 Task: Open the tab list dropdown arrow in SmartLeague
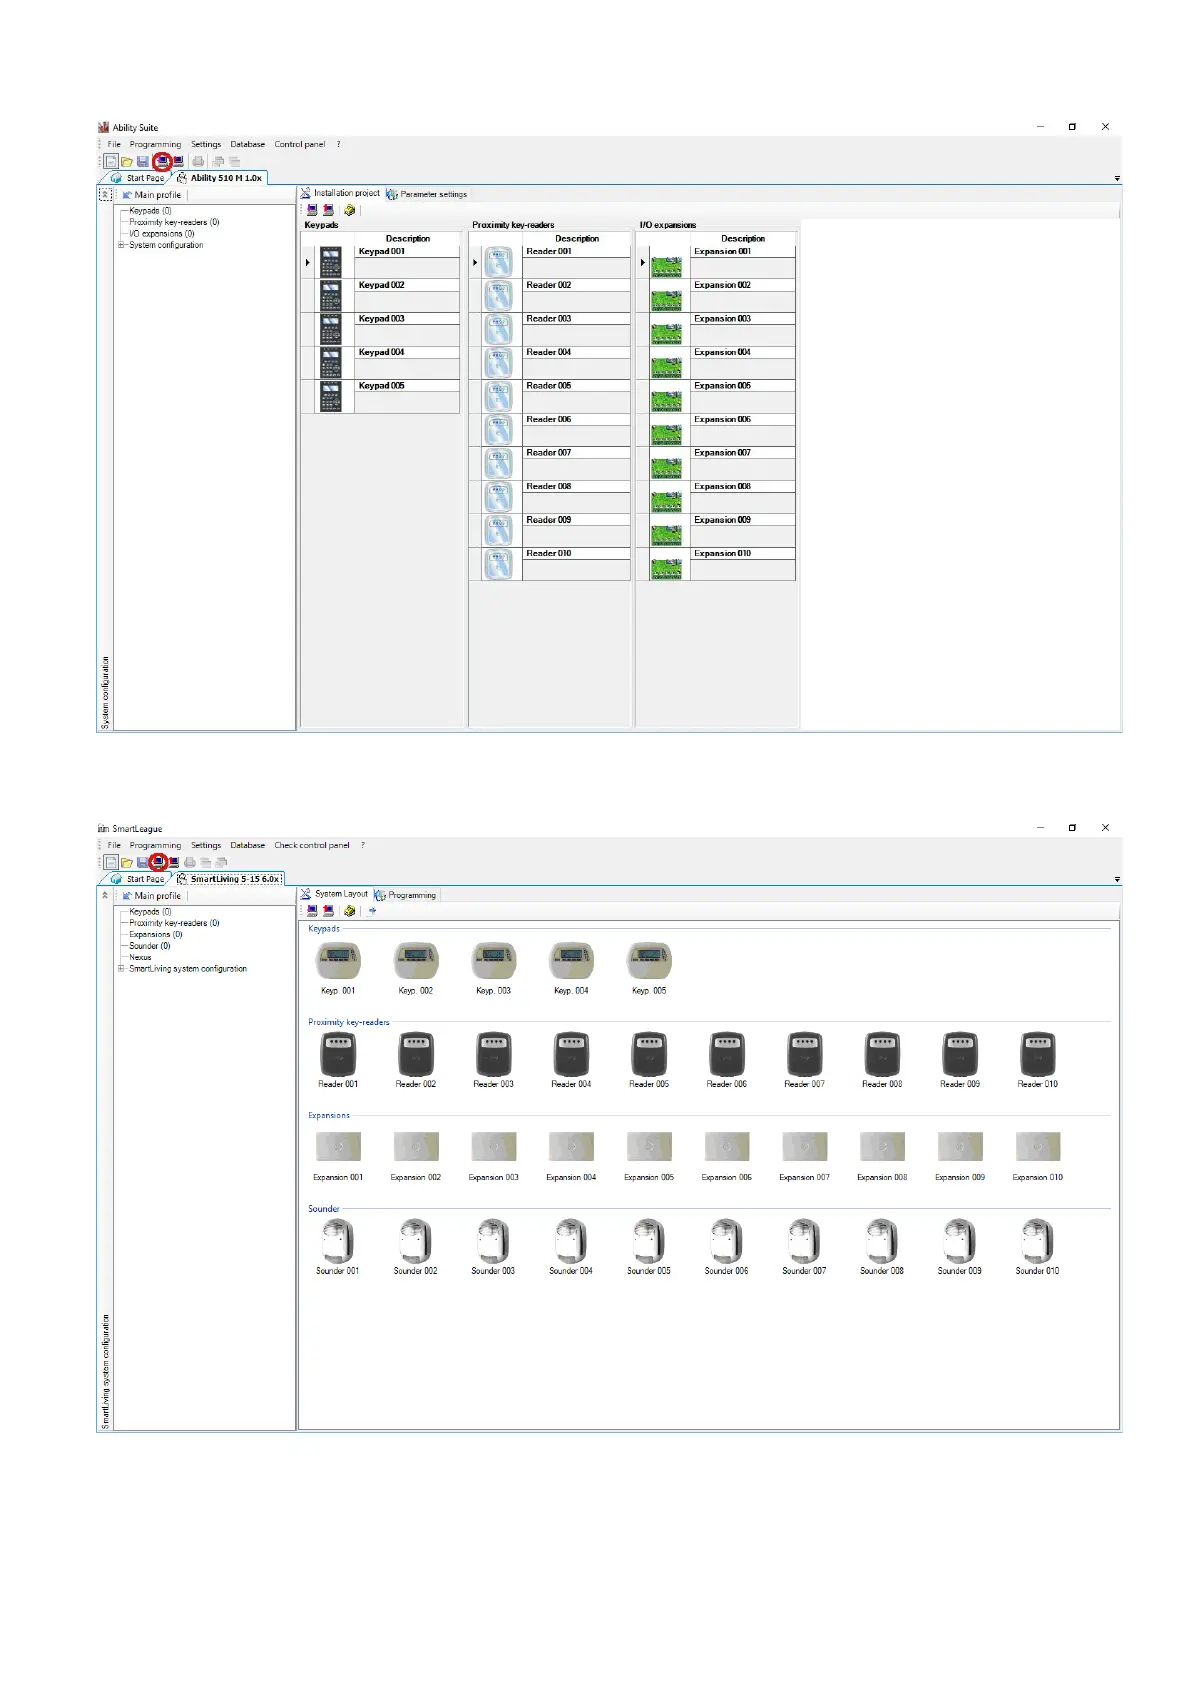pos(1117,880)
